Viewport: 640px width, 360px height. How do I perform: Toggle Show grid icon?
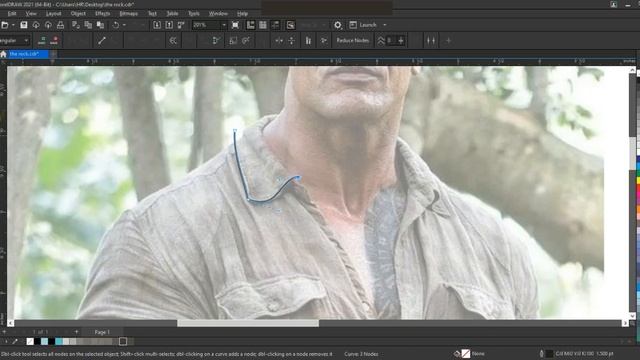(x=263, y=25)
